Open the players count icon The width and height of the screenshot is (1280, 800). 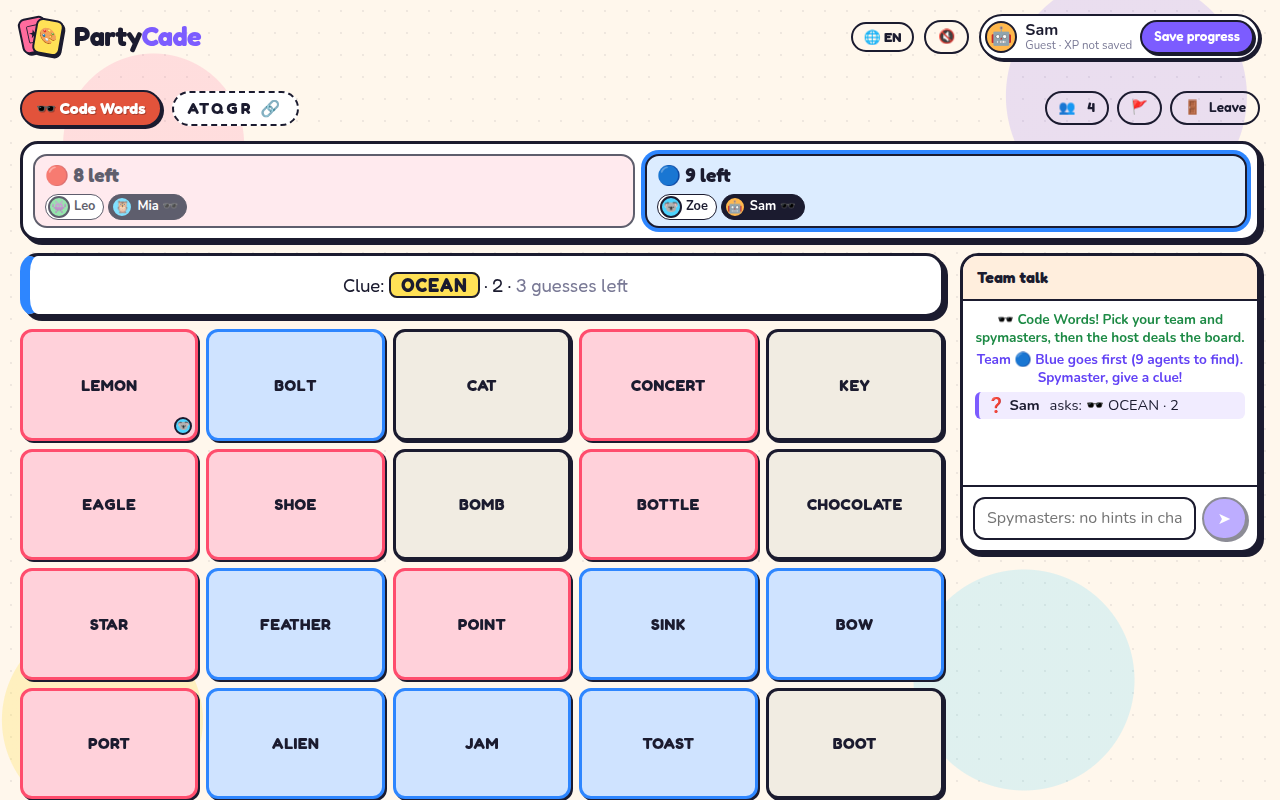coord(1077,108)
